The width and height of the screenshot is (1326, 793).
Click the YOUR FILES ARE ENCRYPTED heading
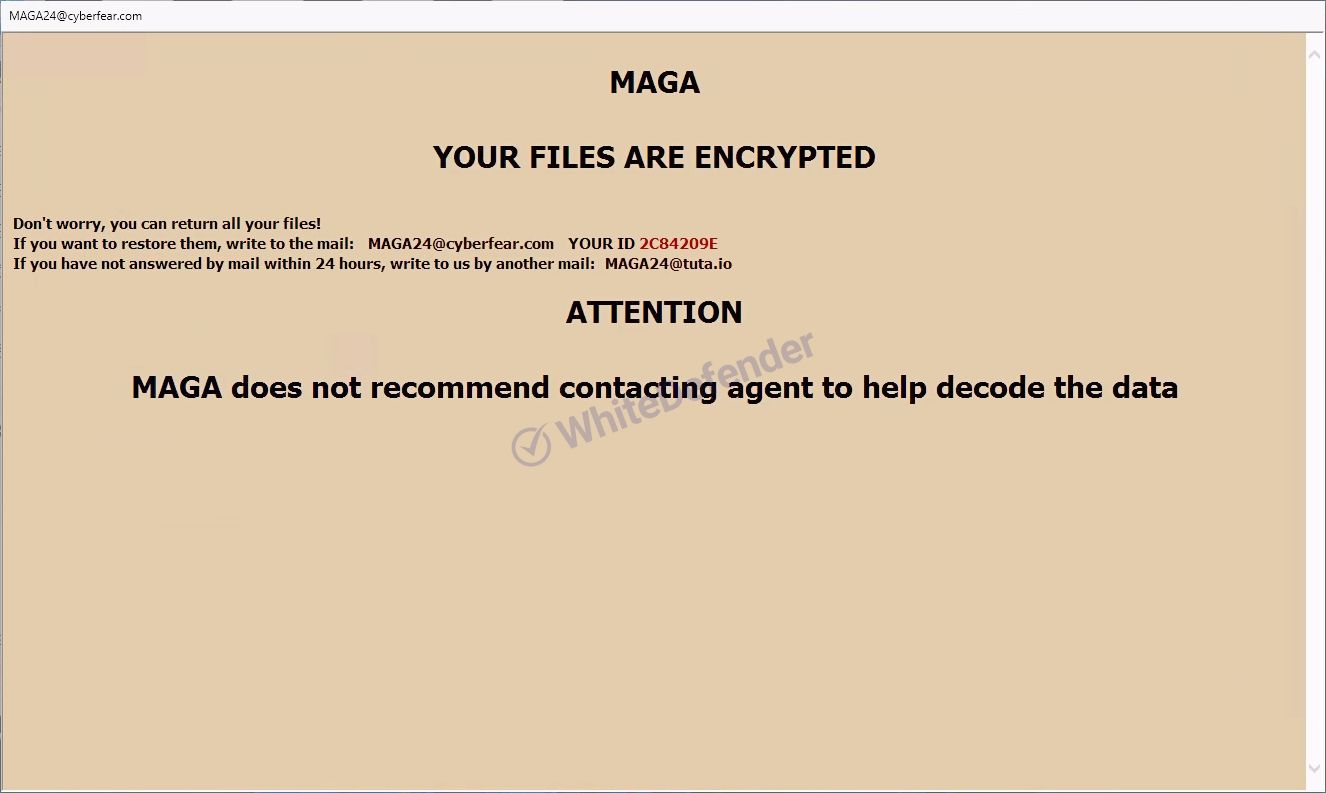(654, 157)
